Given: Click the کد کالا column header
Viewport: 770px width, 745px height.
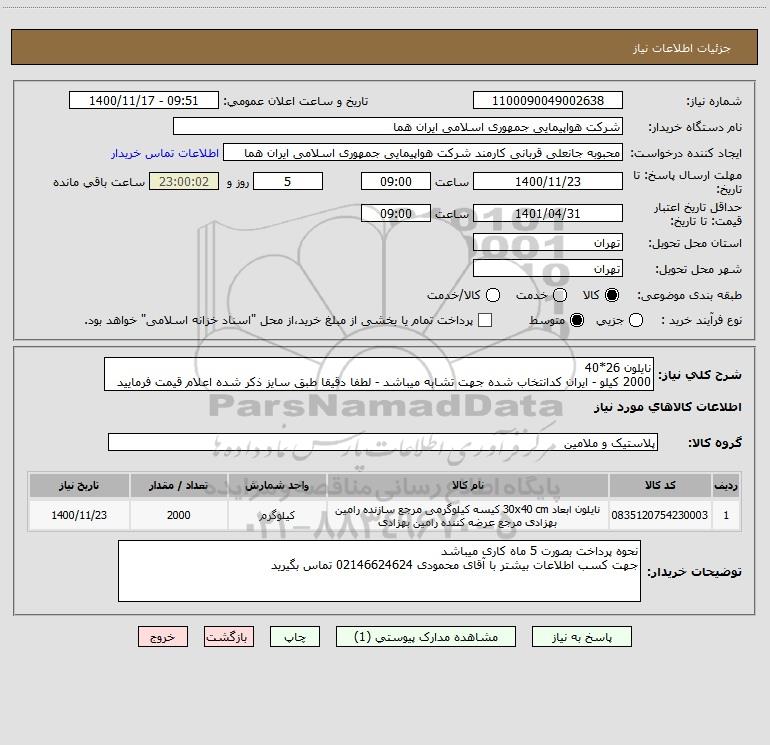Looking at the screenshot, I should point(660,485).
